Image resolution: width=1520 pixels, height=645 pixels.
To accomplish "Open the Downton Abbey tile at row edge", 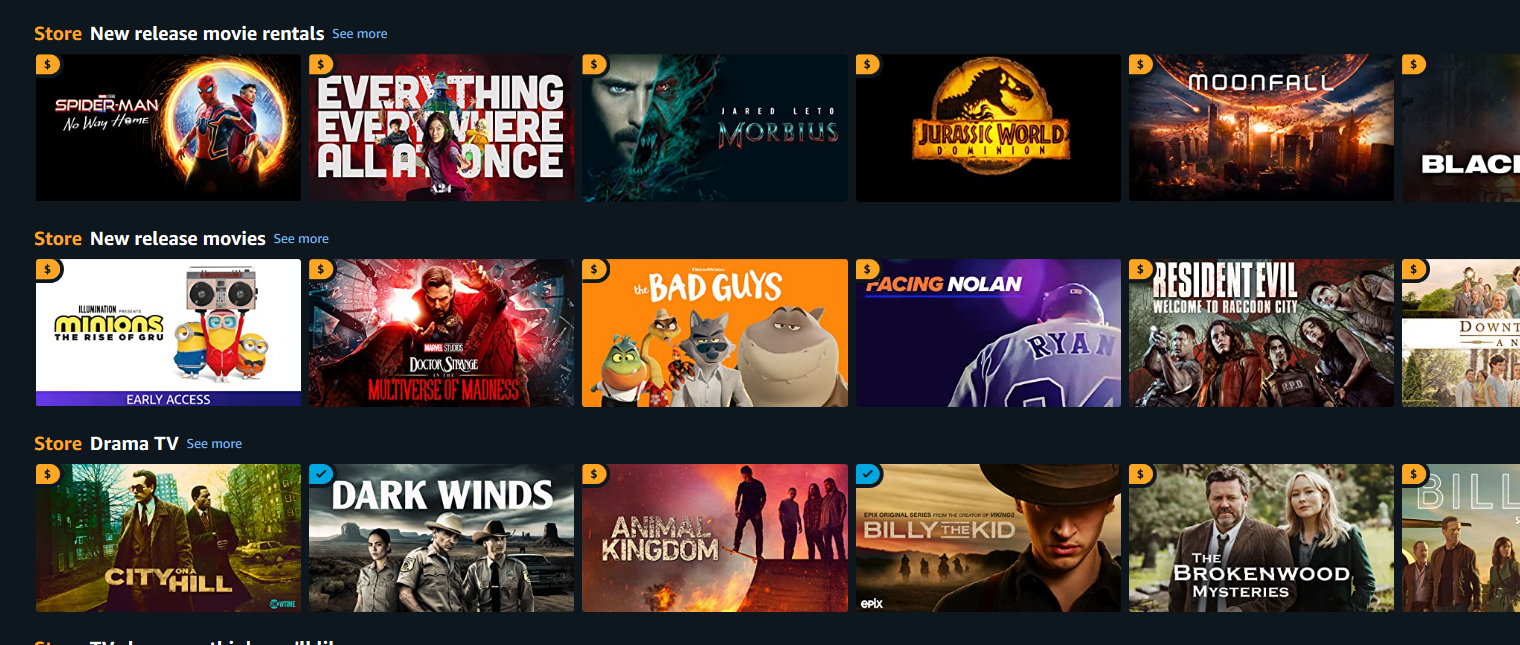I will point(1461,333).
